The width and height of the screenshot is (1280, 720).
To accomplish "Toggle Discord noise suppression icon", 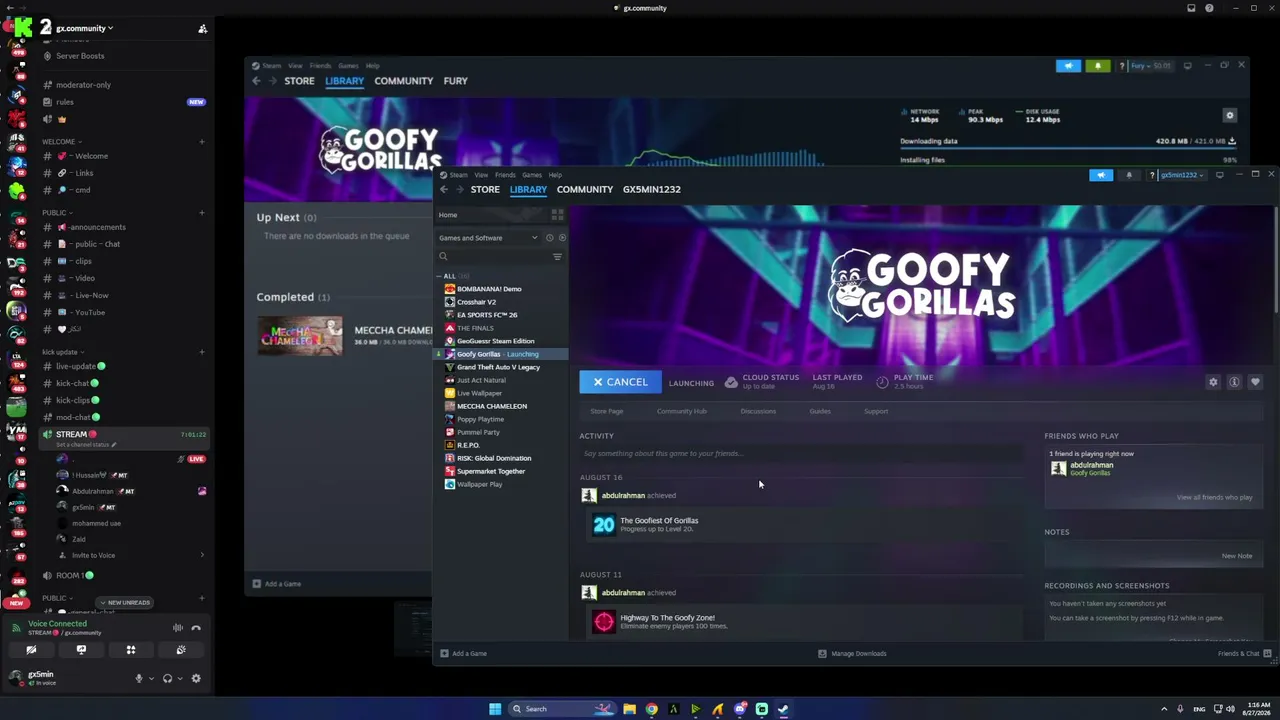I will [x=178, y=628].
